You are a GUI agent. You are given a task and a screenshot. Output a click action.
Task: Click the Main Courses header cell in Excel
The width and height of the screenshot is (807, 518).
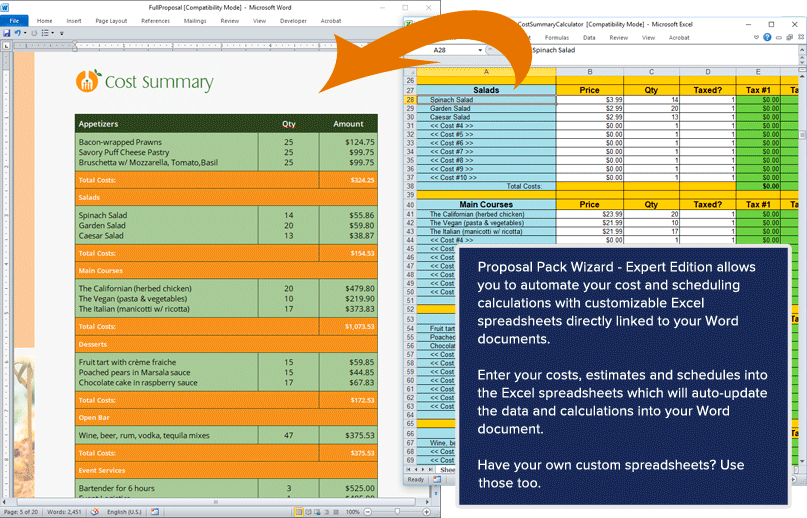click(x=486, y=204)
